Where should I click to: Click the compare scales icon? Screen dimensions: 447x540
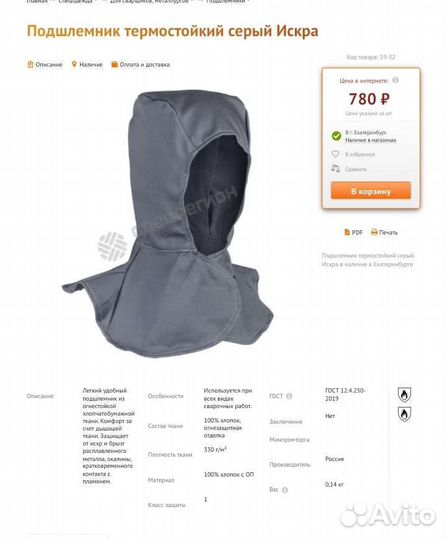coord(335,169)
